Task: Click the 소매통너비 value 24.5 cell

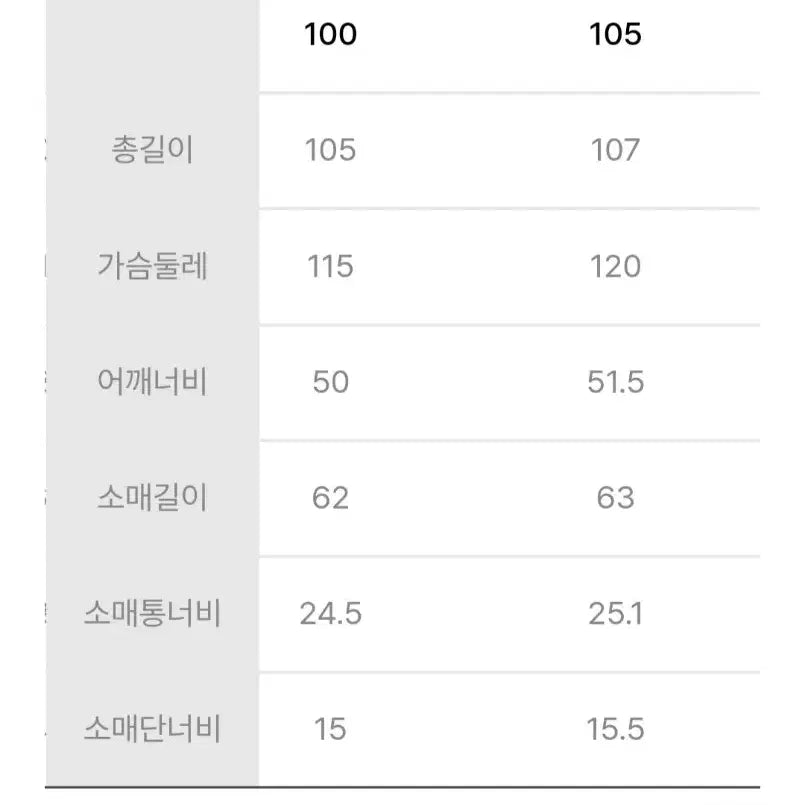Action: [330, 613]
